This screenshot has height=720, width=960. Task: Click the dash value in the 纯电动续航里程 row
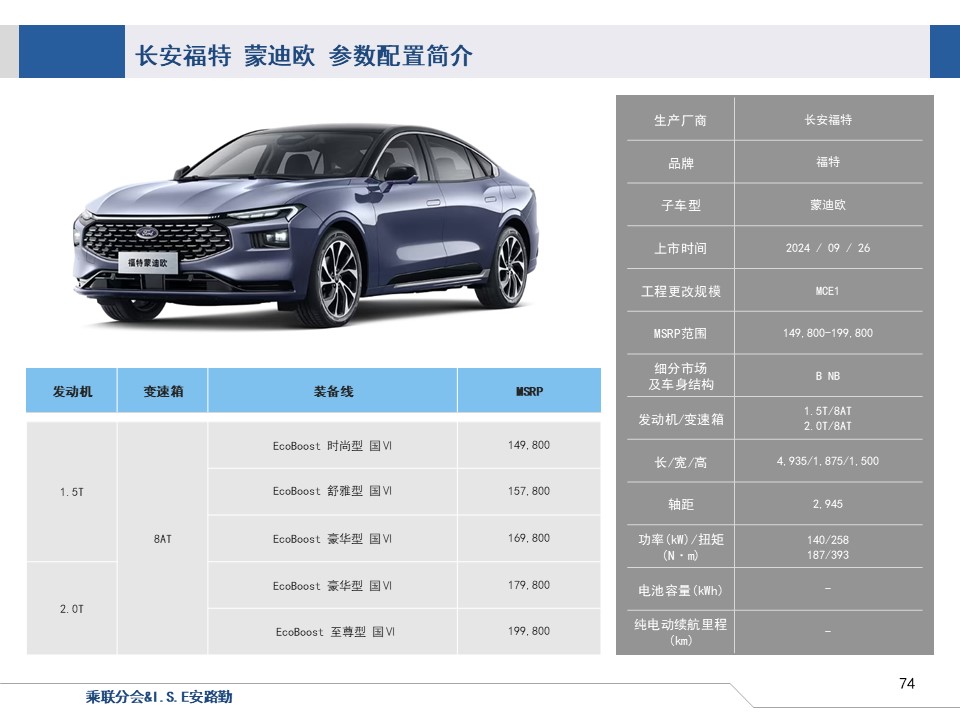click(x=828, y=631)
